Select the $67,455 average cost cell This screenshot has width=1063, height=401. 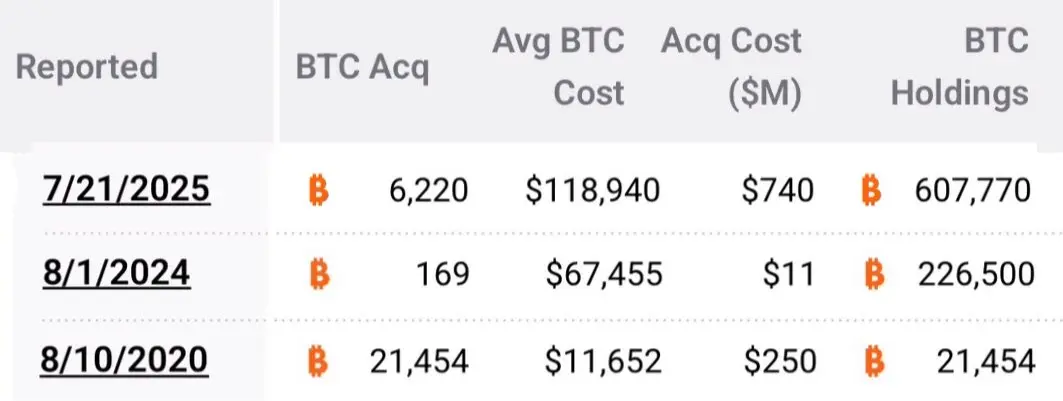[x=603, y=275]
